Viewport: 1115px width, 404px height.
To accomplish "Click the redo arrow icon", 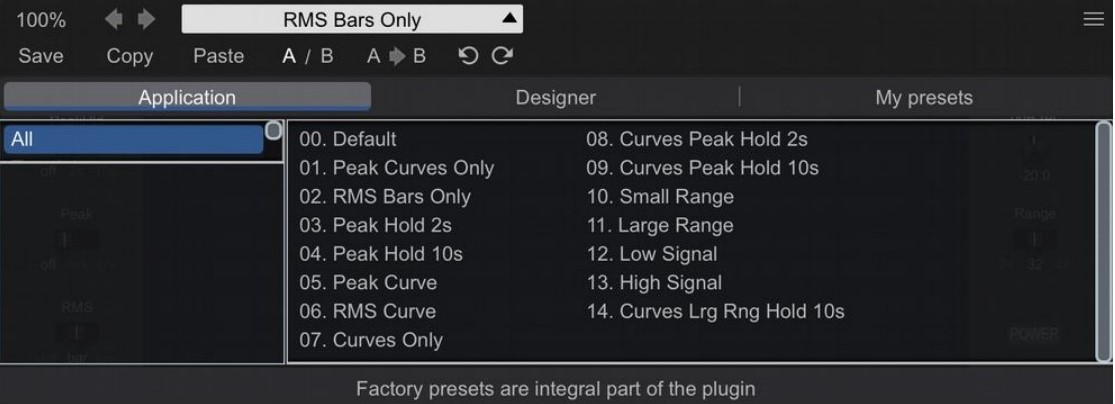I will click(501, 56).
